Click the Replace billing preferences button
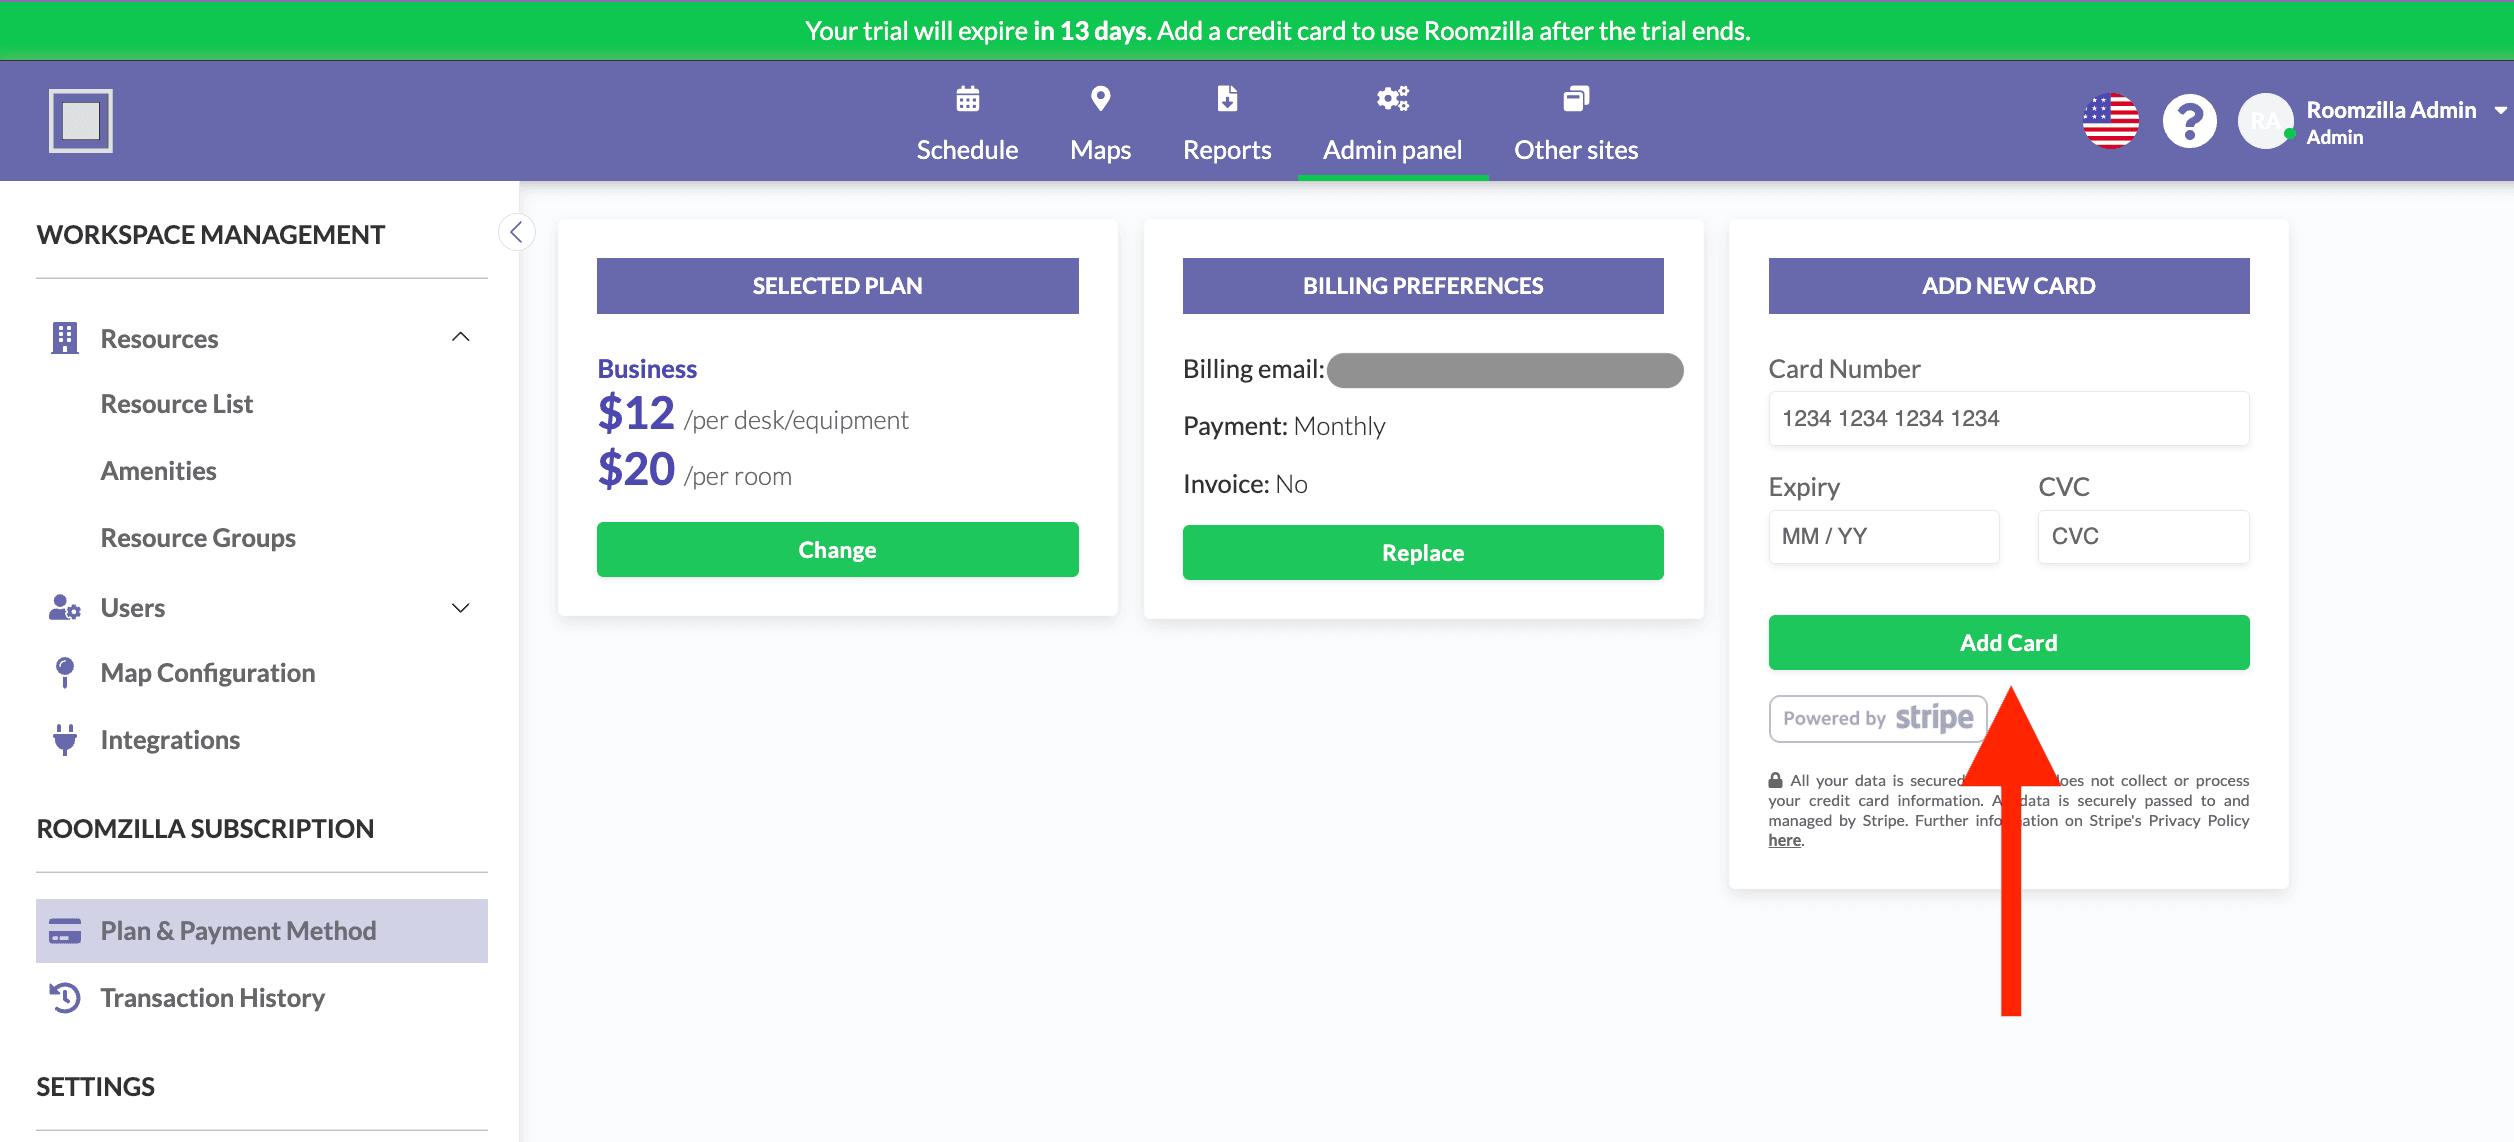2514x1142 pixels. pyautogui.click(x=1422, y=553)
